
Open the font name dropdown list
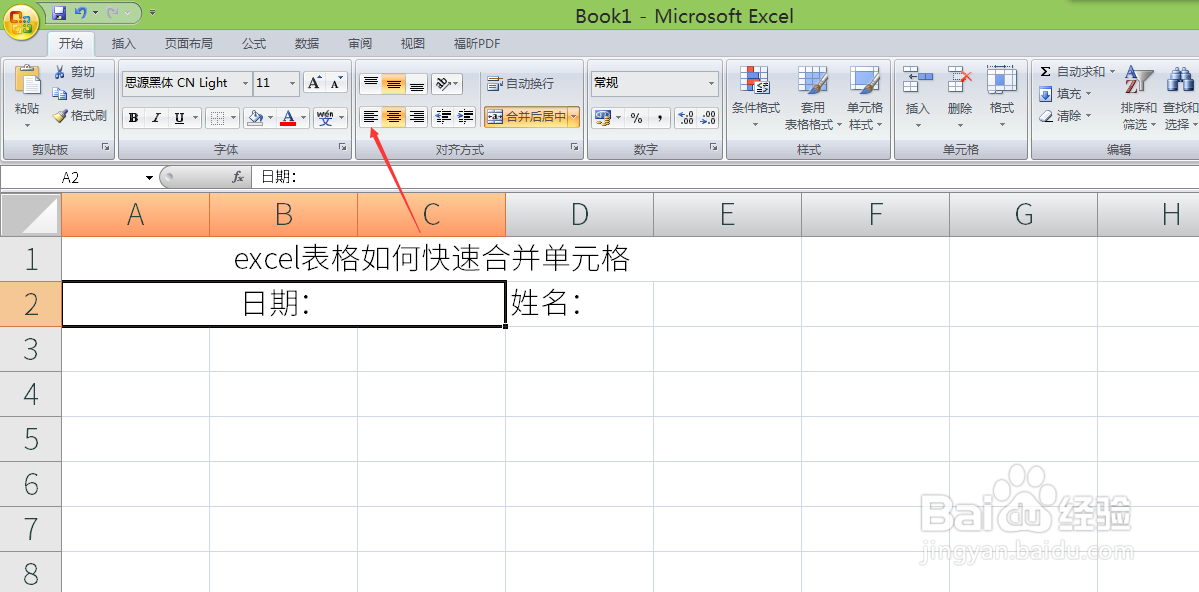248,83
